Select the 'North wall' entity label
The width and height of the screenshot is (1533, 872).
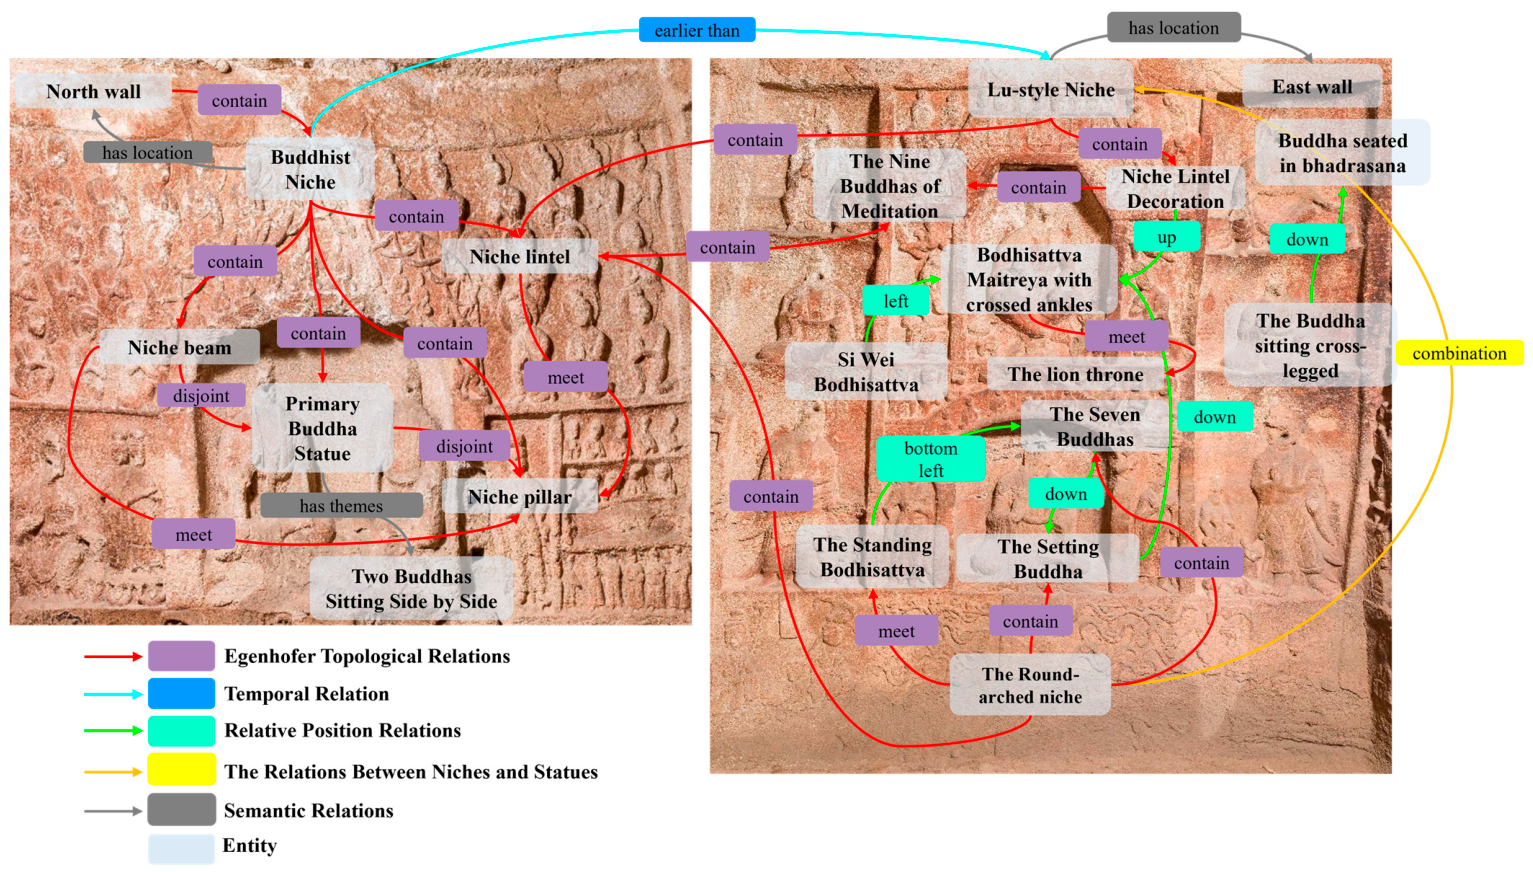(93, 91)
